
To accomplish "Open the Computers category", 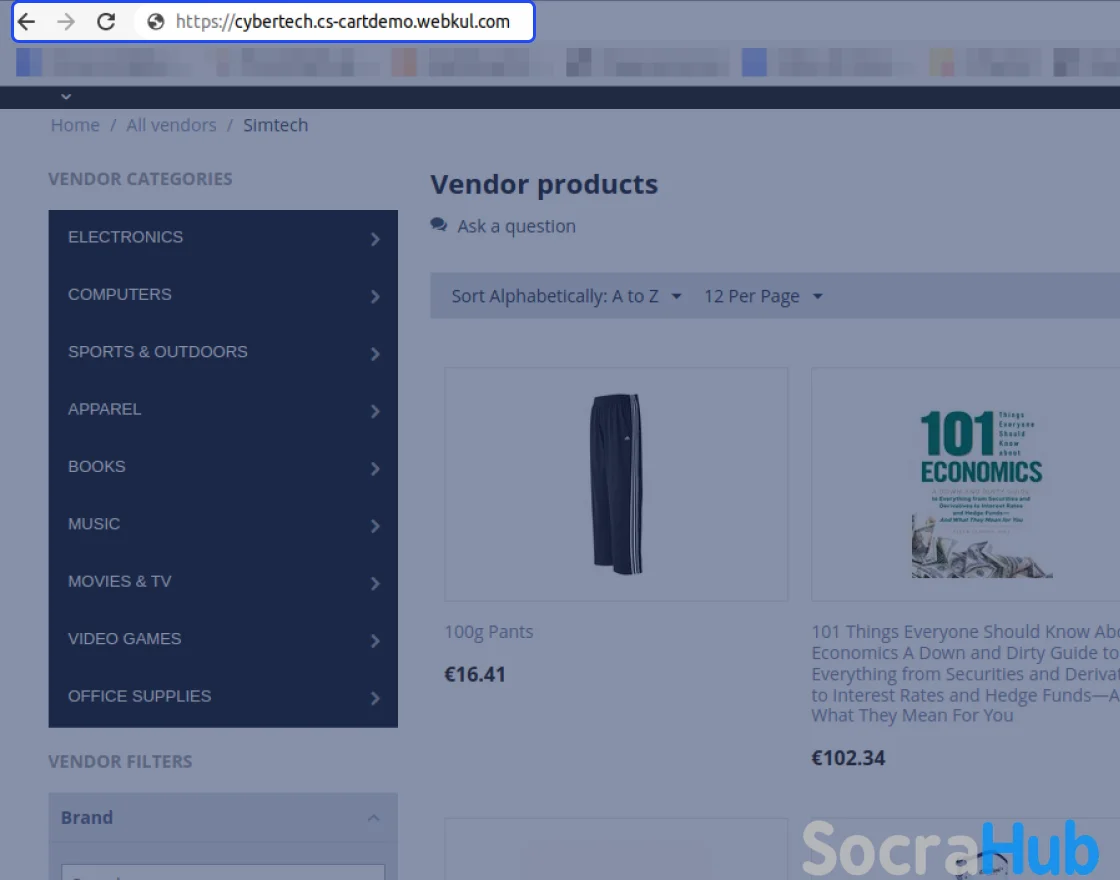I will click(x=120, y=294).
